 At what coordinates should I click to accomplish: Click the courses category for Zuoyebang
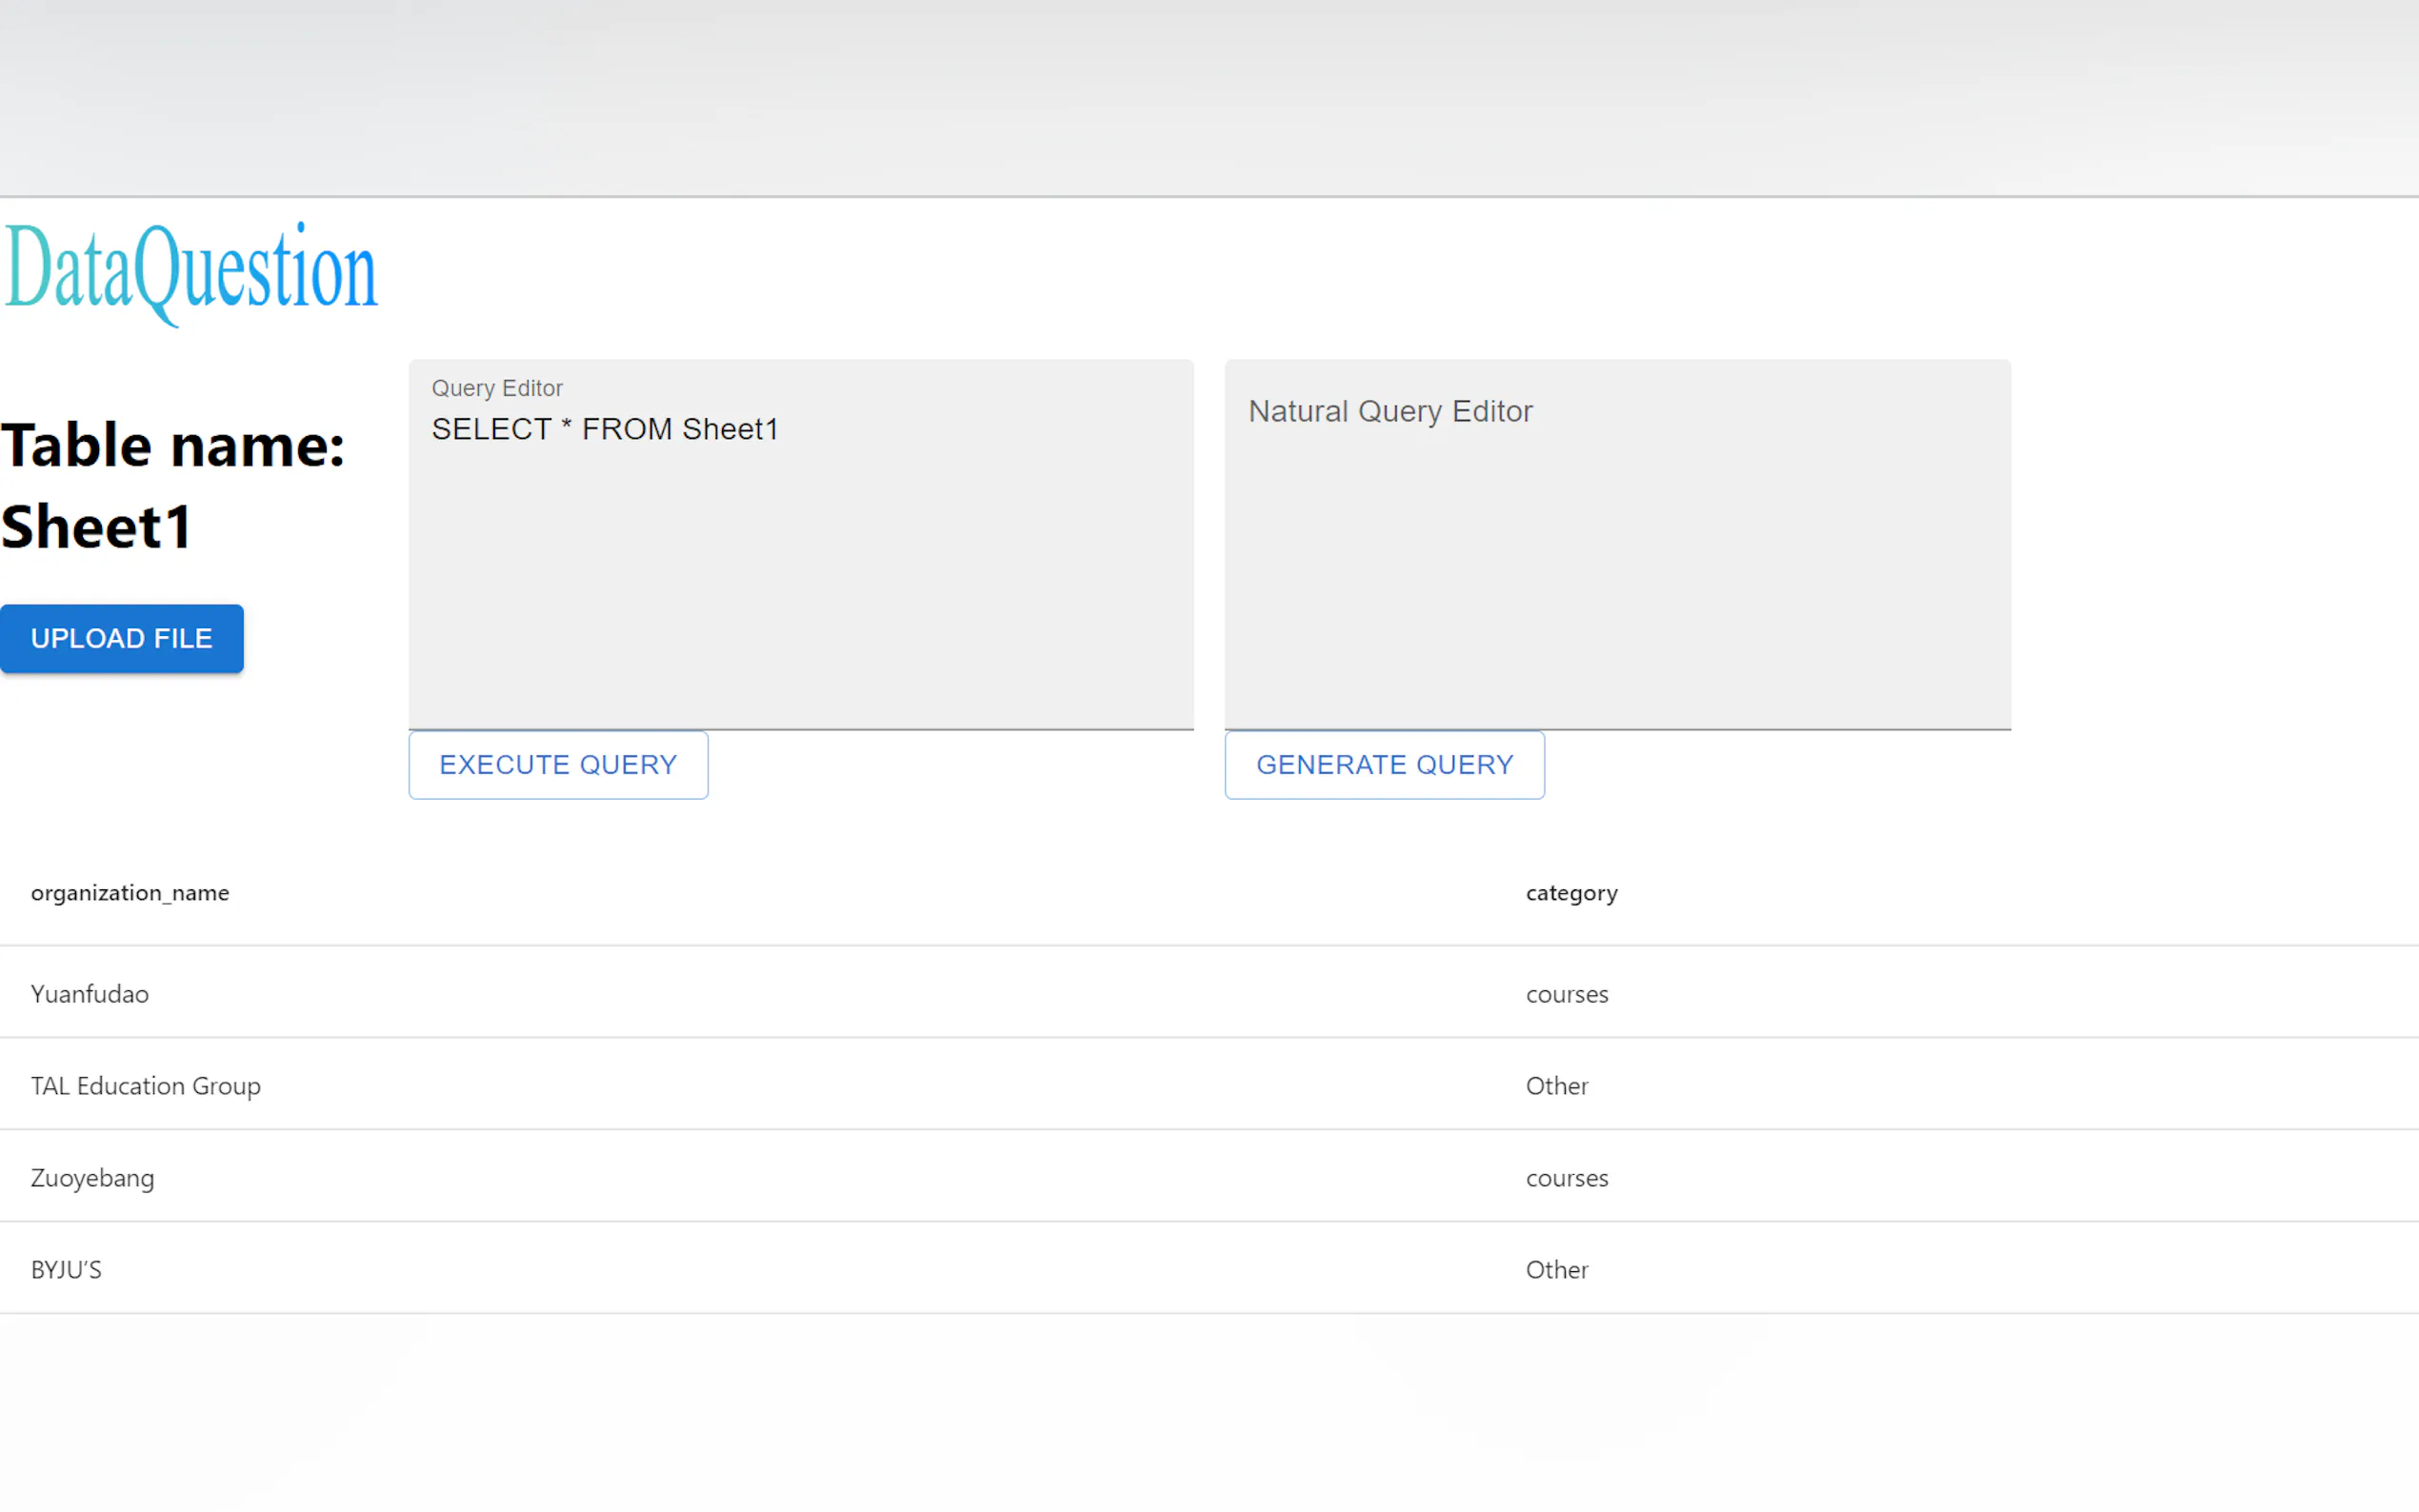tap(1566, 1178)
